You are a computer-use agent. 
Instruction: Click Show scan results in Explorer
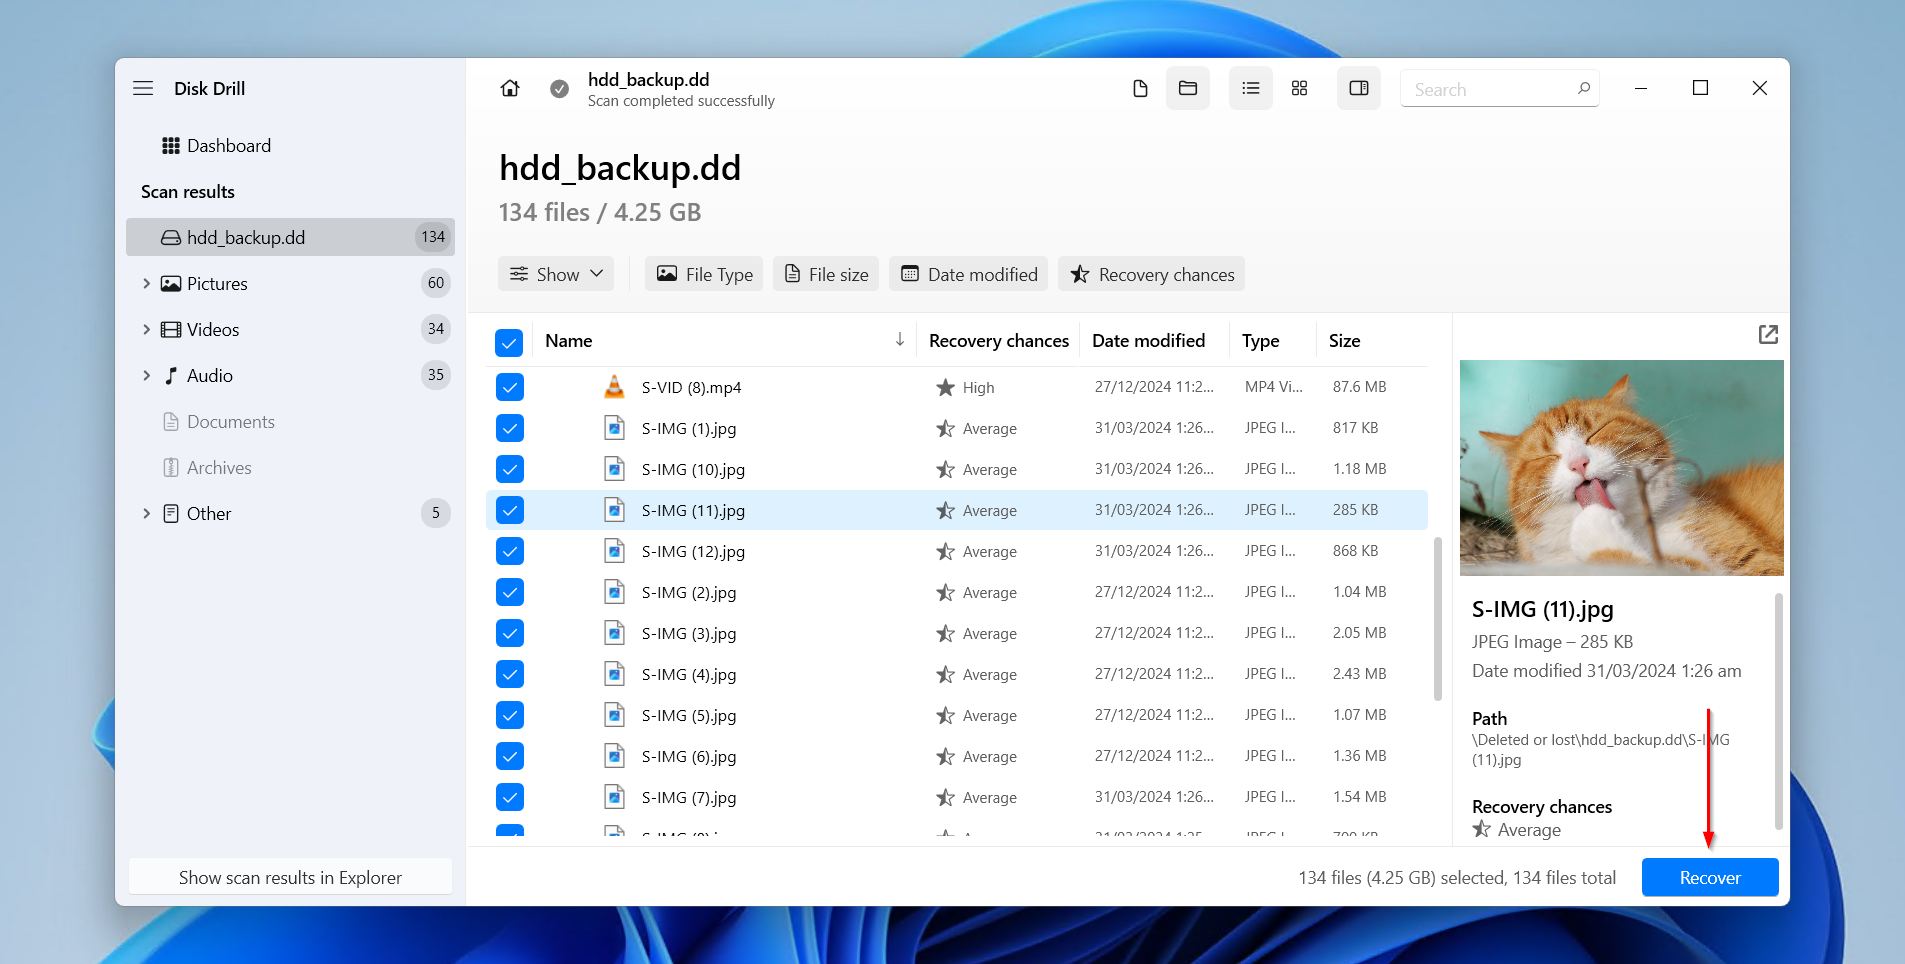click(x=290, y=877)
